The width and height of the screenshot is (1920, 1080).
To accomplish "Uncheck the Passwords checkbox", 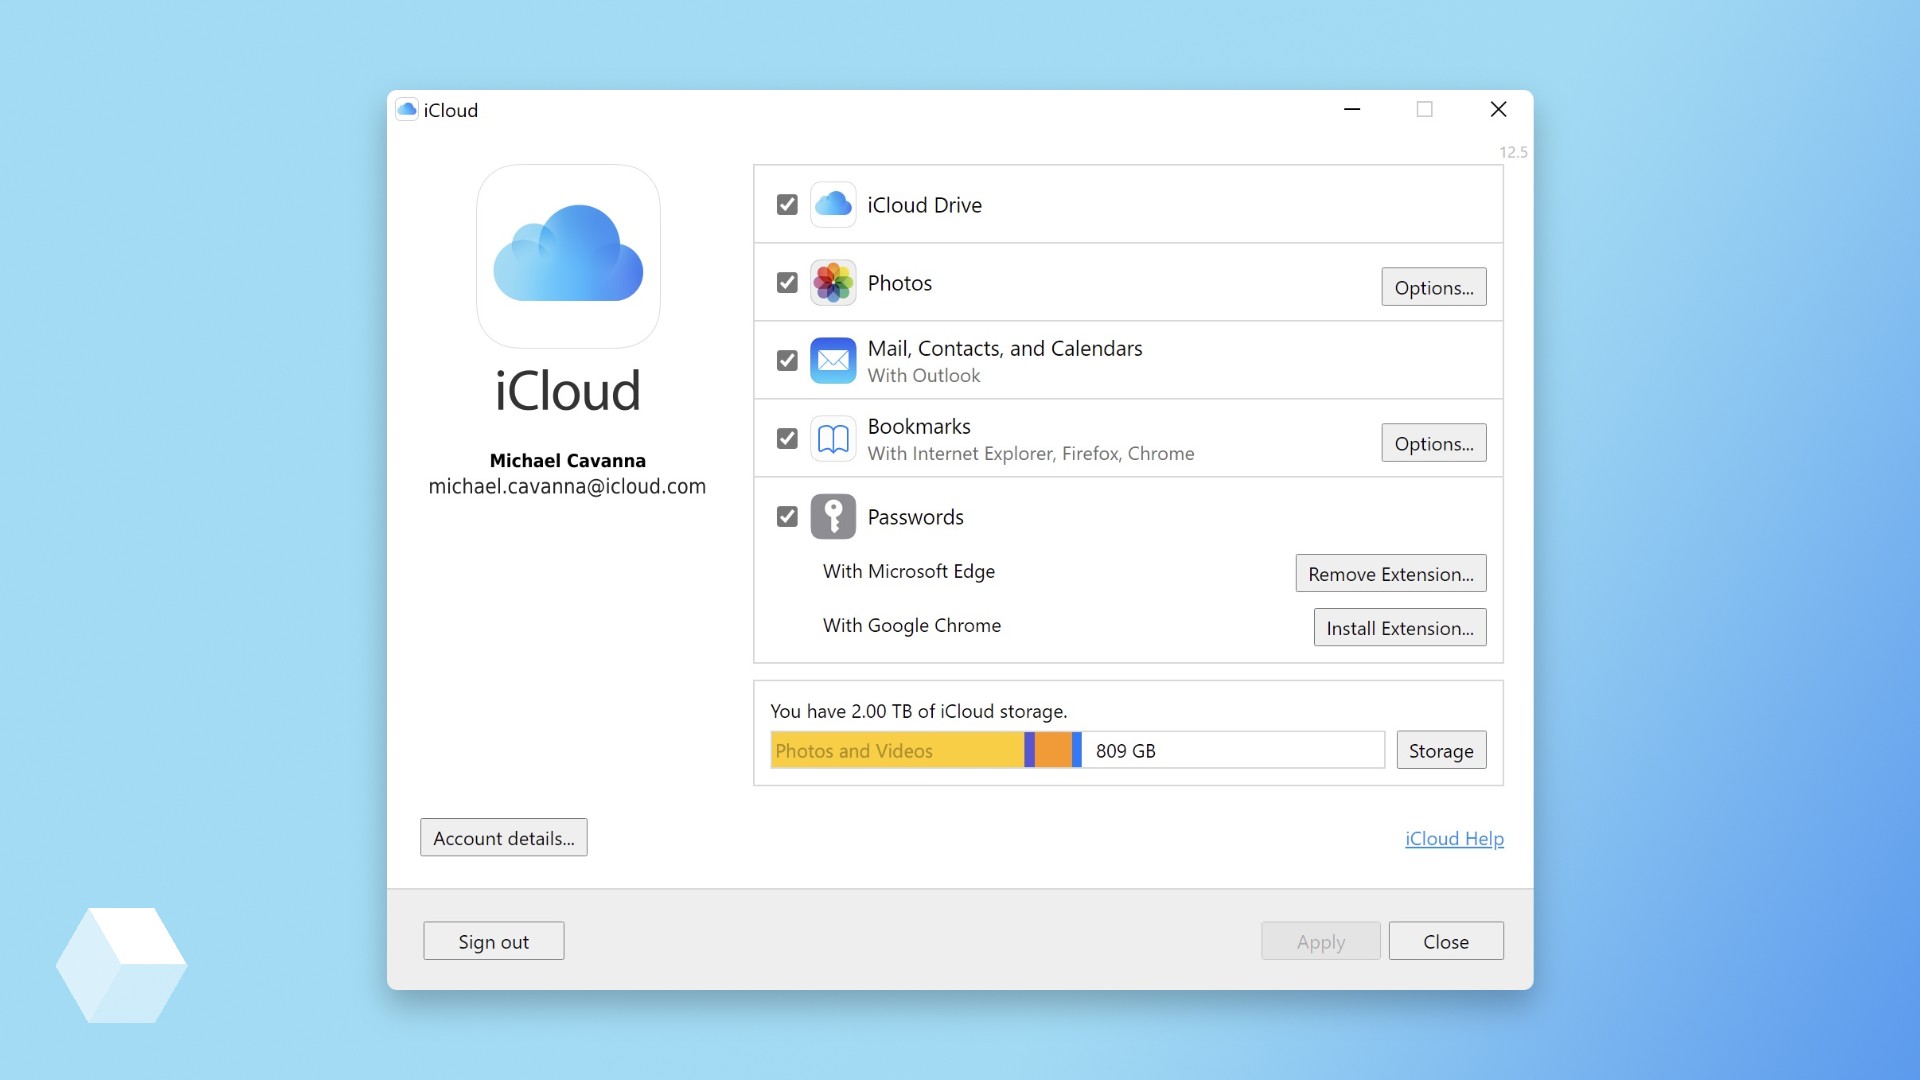I will point(787,517).
